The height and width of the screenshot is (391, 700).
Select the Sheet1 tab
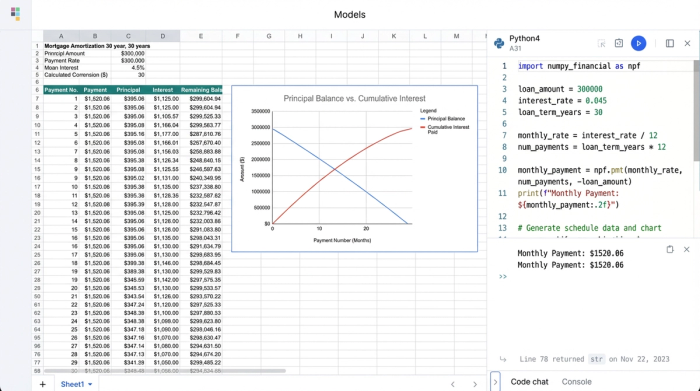click(x=72, y=384)
